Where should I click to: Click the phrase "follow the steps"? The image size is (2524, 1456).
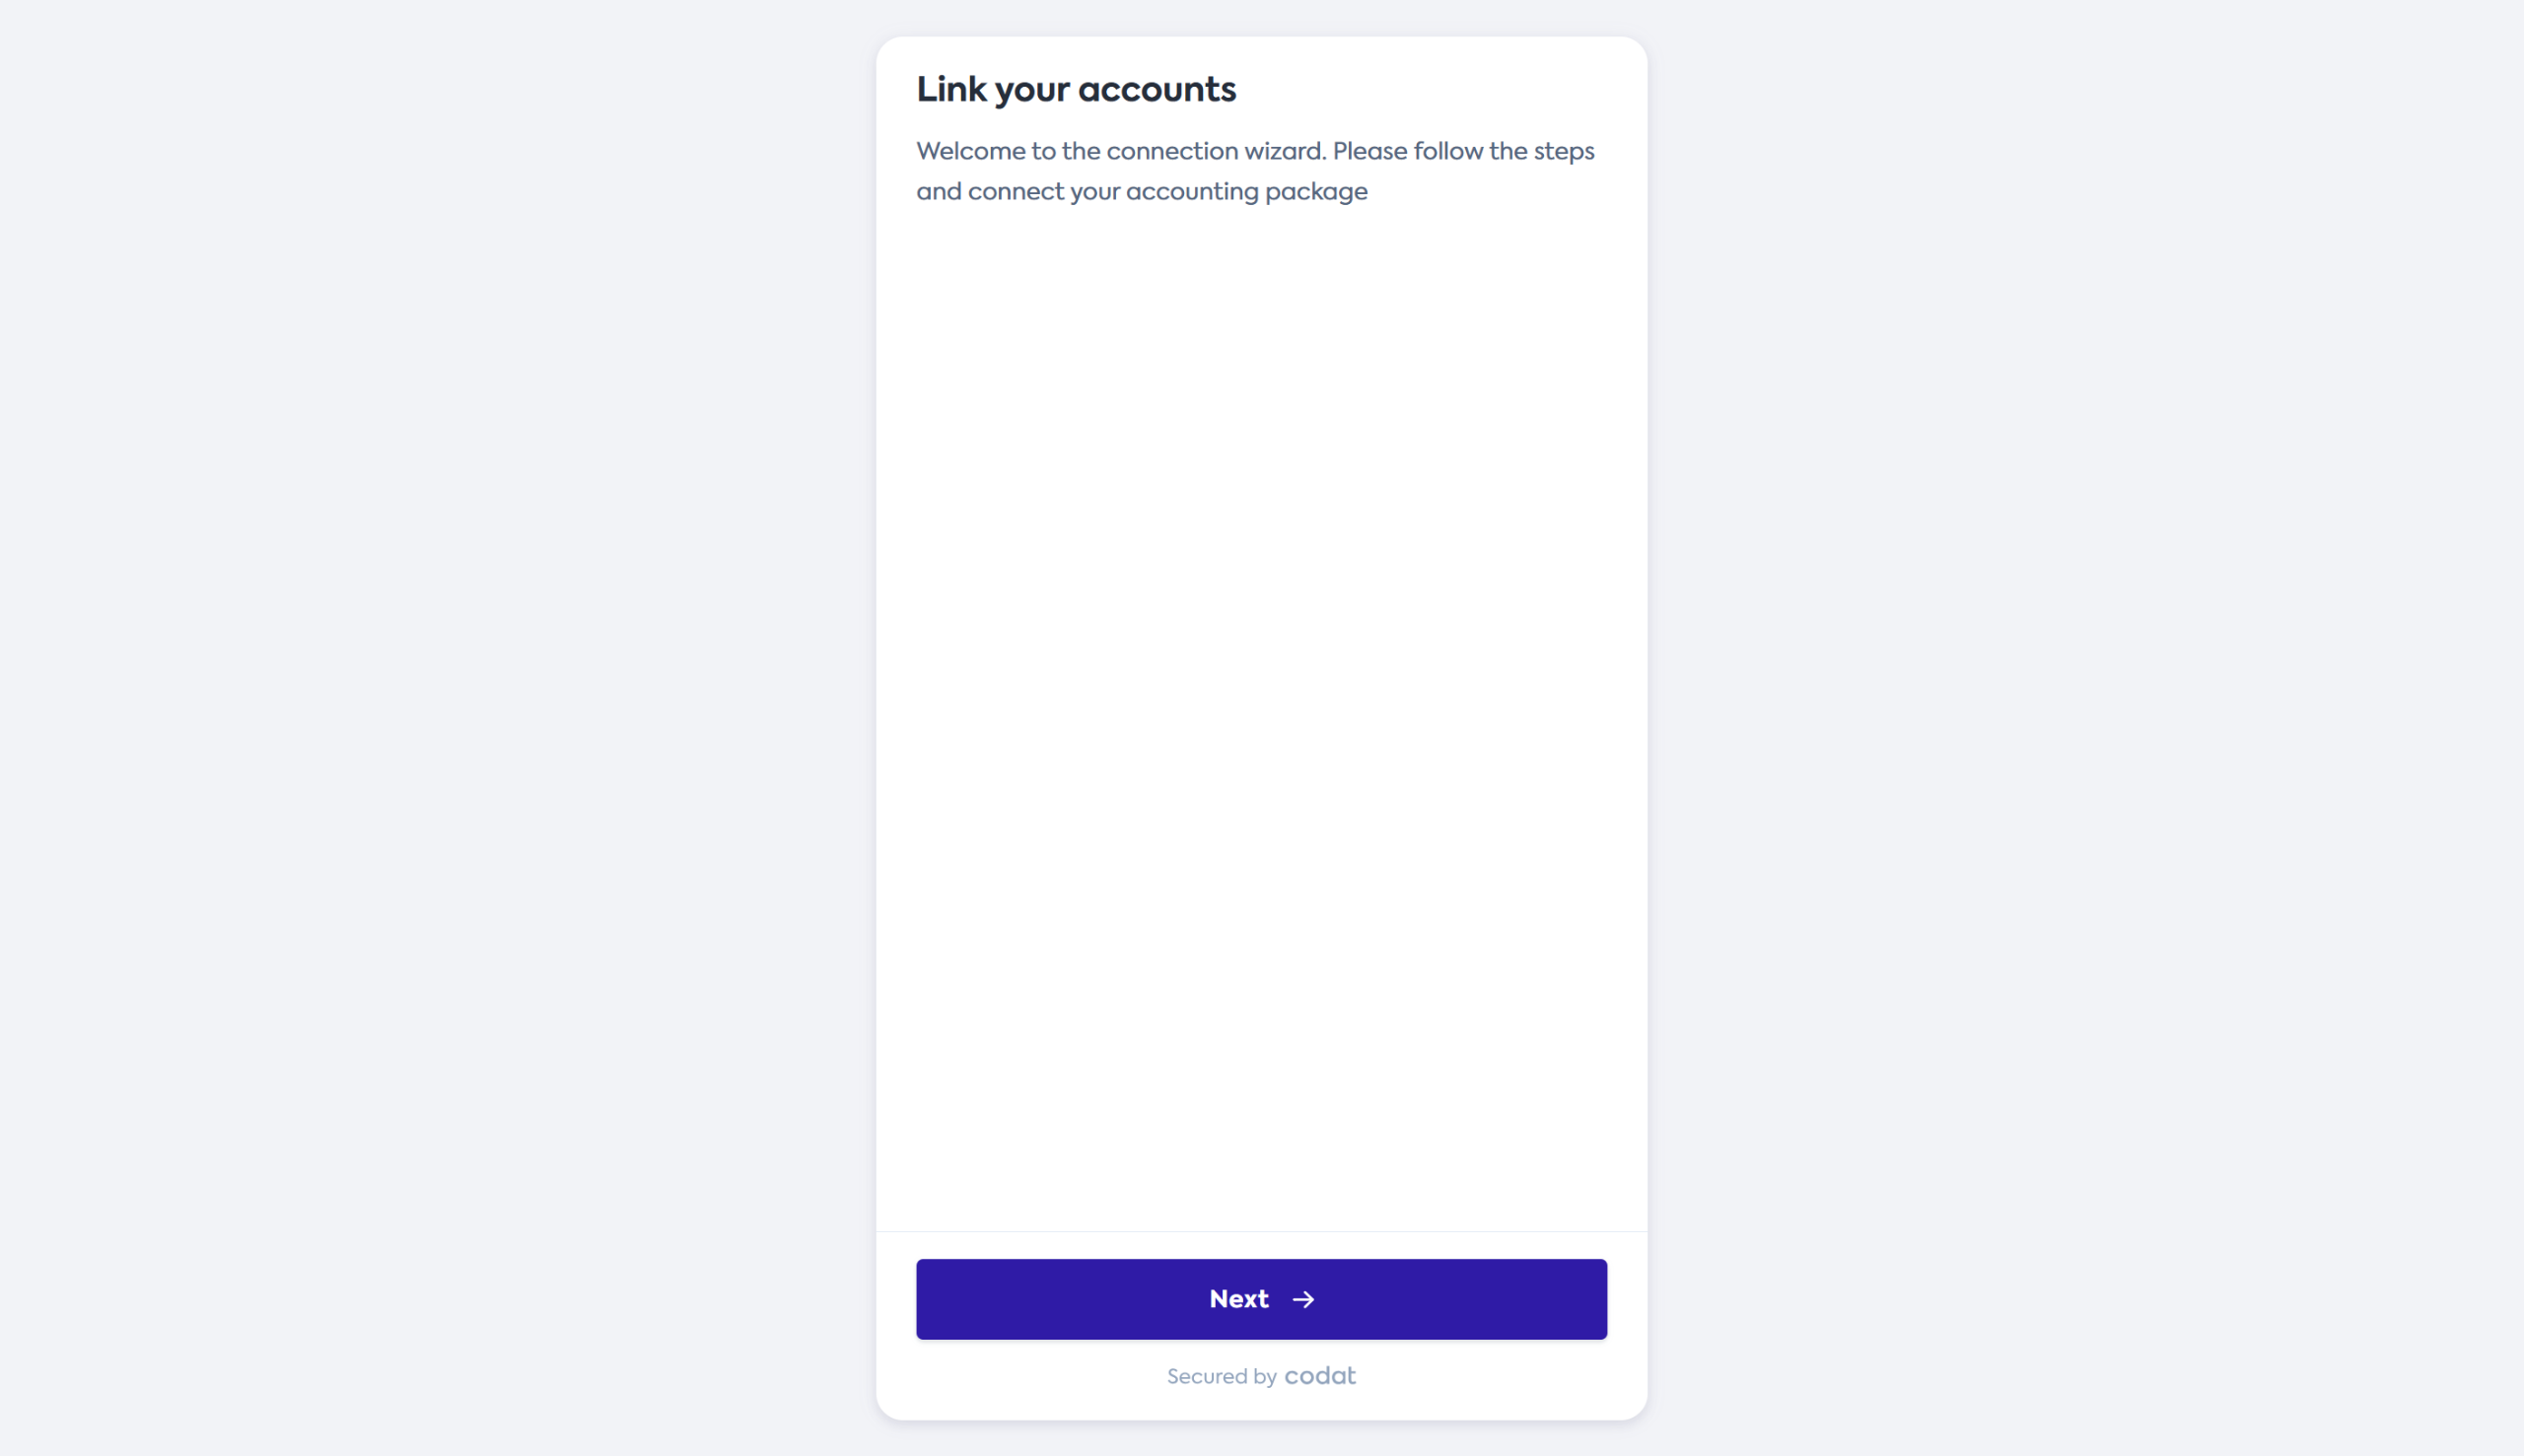coord(1503,151)
